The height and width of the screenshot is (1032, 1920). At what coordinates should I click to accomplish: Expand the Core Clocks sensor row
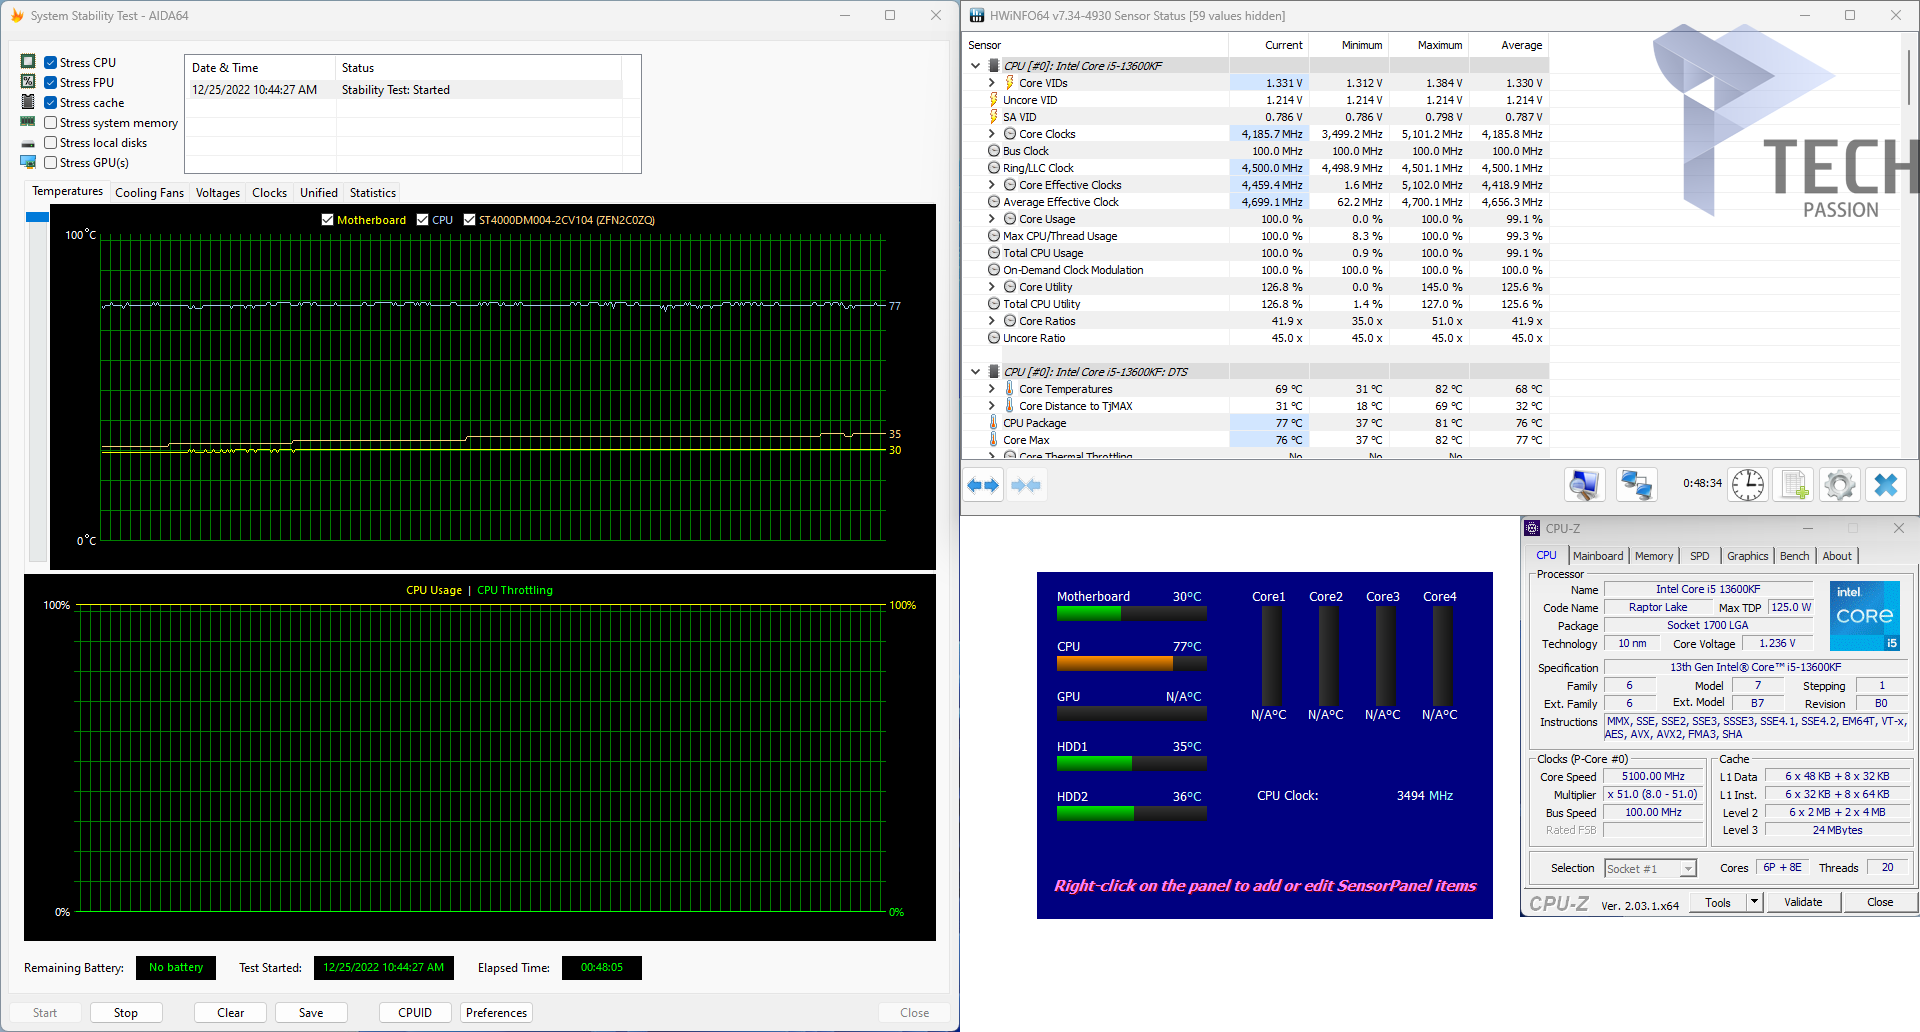click(992, 134)
